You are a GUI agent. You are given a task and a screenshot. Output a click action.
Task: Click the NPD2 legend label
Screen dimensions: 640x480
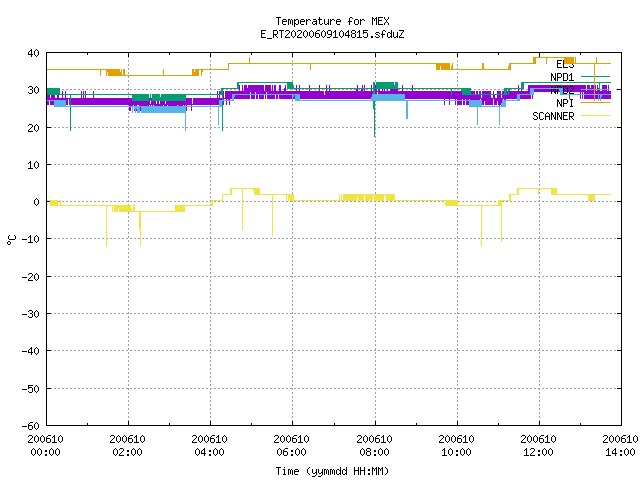click(562, 90)
